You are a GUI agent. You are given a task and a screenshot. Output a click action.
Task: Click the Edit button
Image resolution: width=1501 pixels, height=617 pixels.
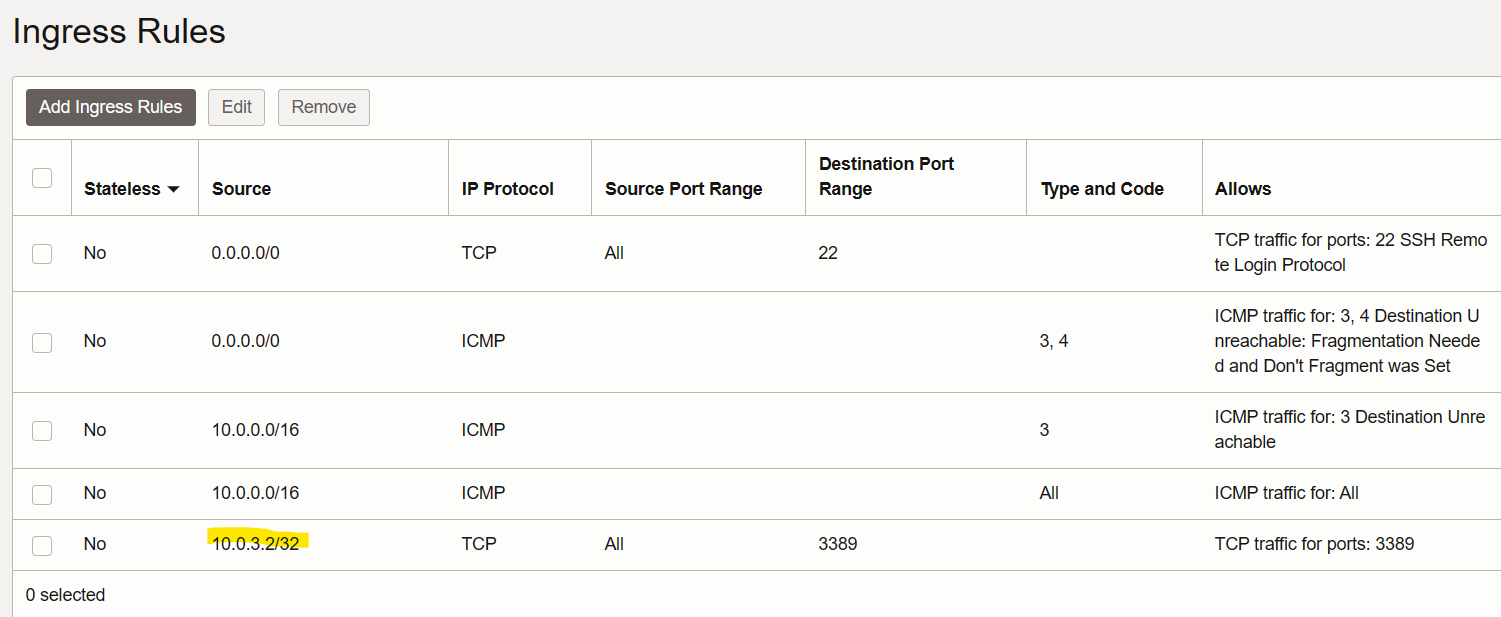[236, 107]
